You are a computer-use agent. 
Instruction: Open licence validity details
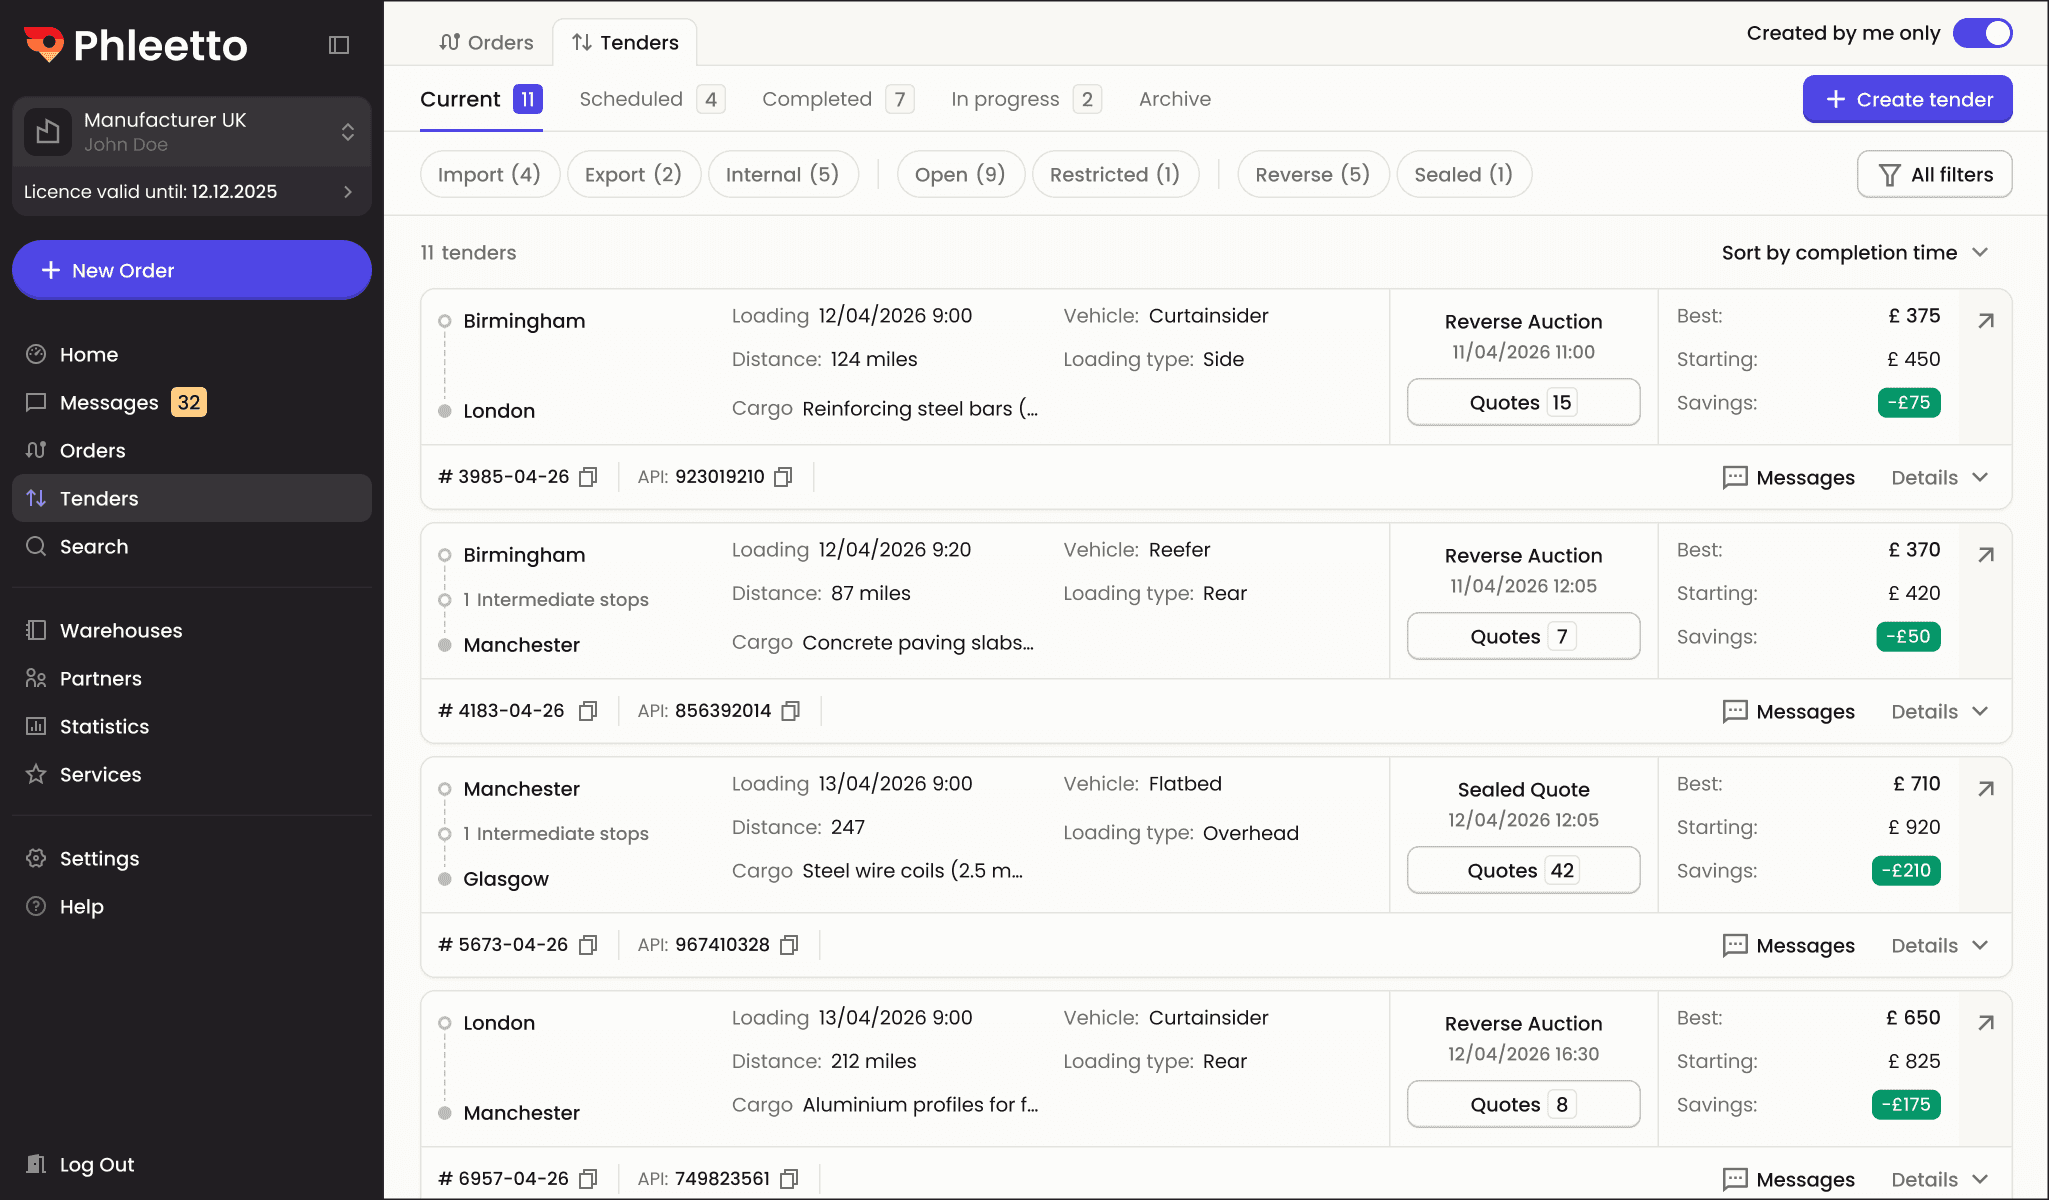pyautogui.click(x=192, y=191)
